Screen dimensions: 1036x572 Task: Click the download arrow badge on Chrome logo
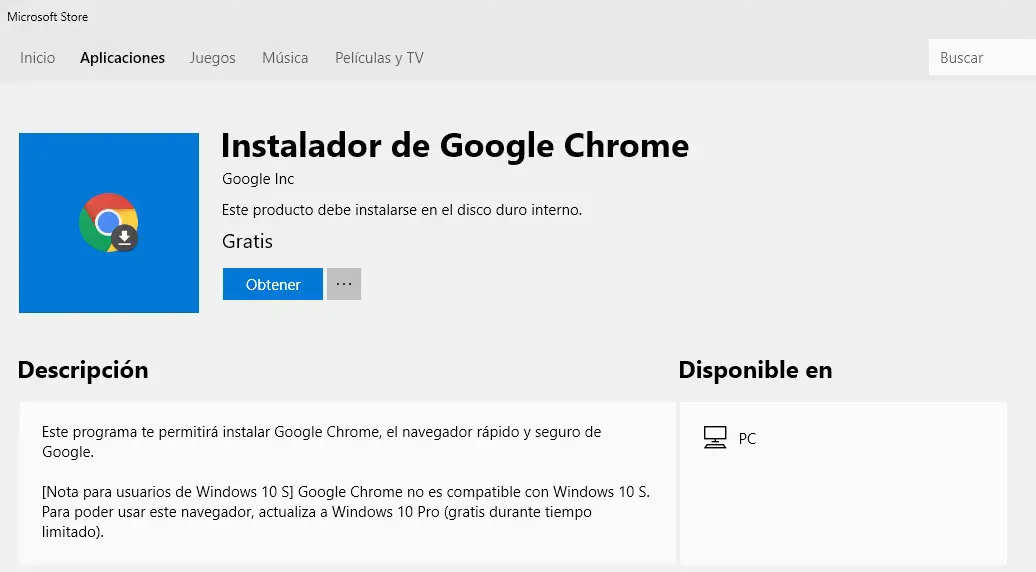124,238
